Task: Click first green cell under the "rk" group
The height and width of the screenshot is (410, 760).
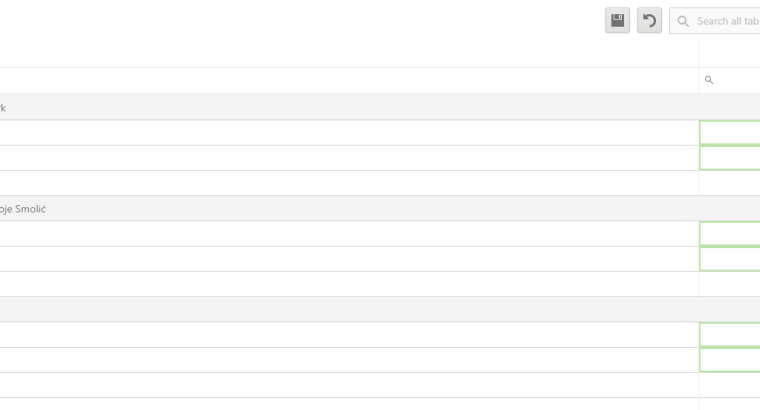Action: pos(729,133)
